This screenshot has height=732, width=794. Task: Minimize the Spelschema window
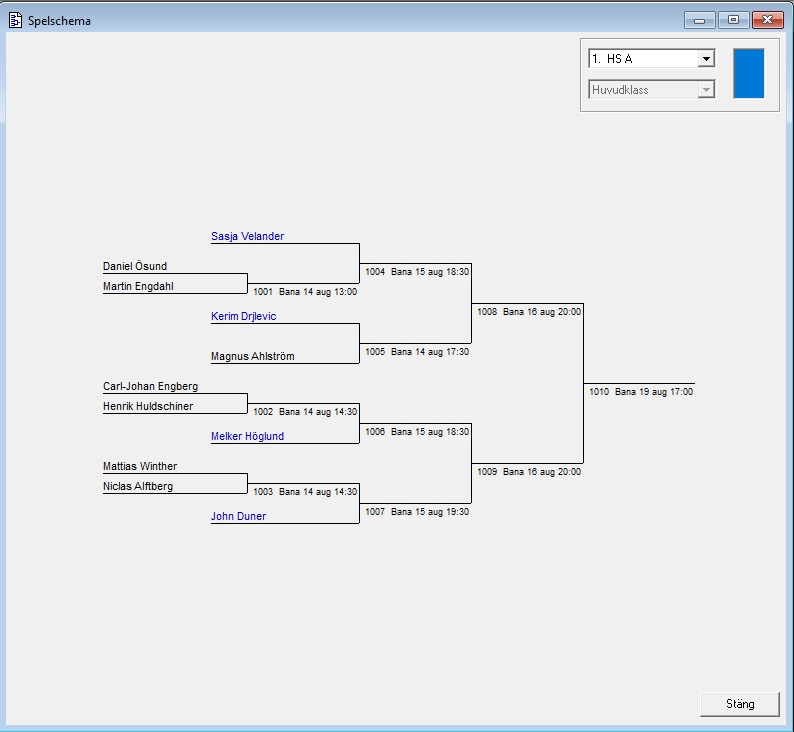click(x=699, y=20)
